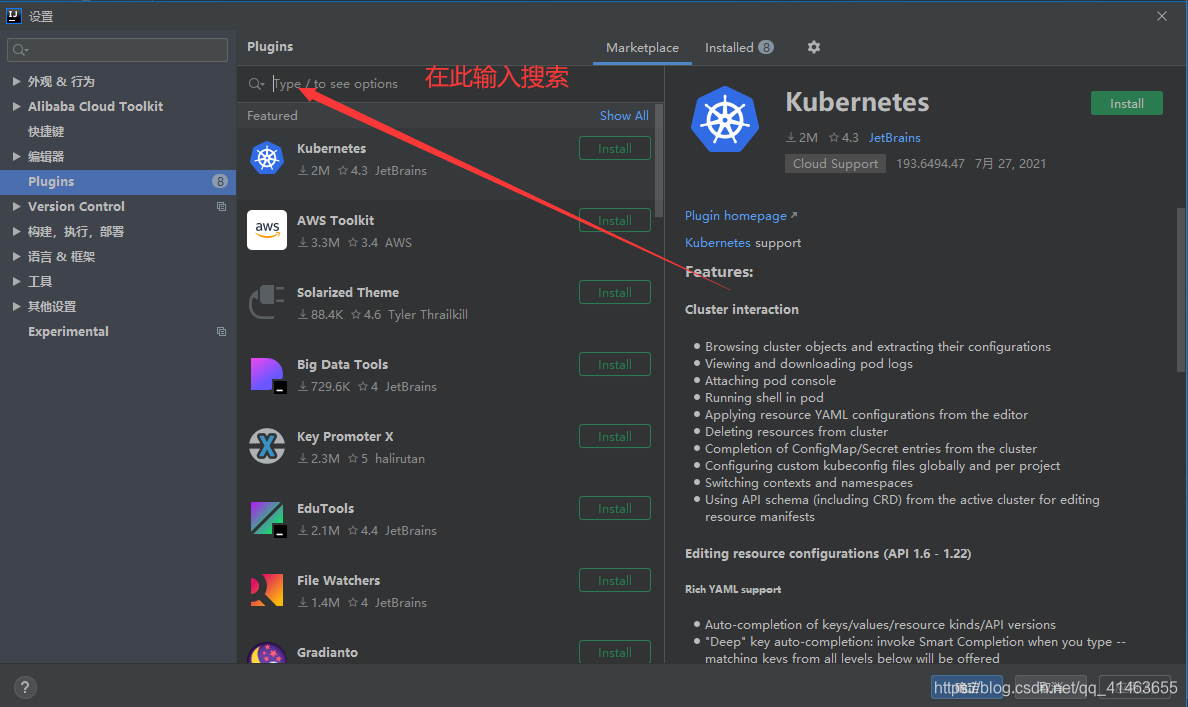Click the help question mark button
This screenshot has width=1188, height=707.
click(x=25, y=687)
